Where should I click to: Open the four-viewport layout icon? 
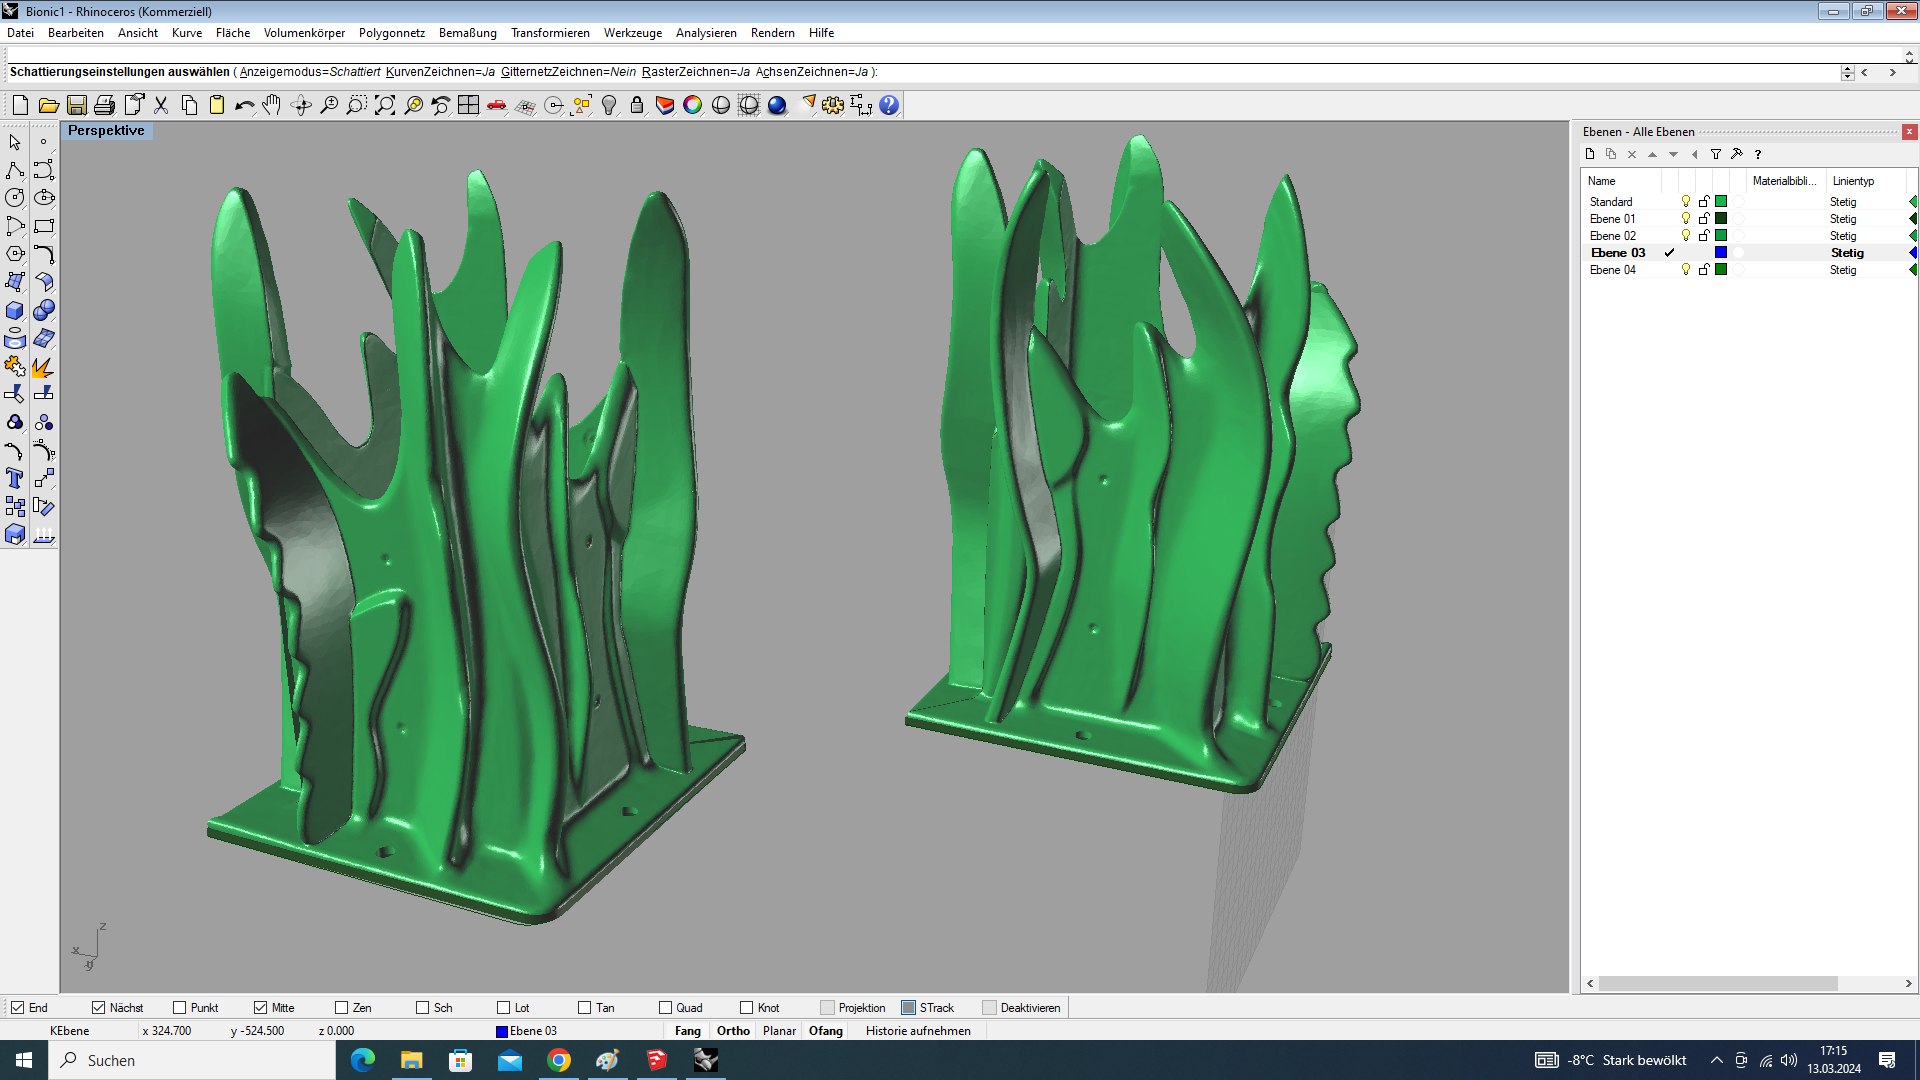(469, 105)
